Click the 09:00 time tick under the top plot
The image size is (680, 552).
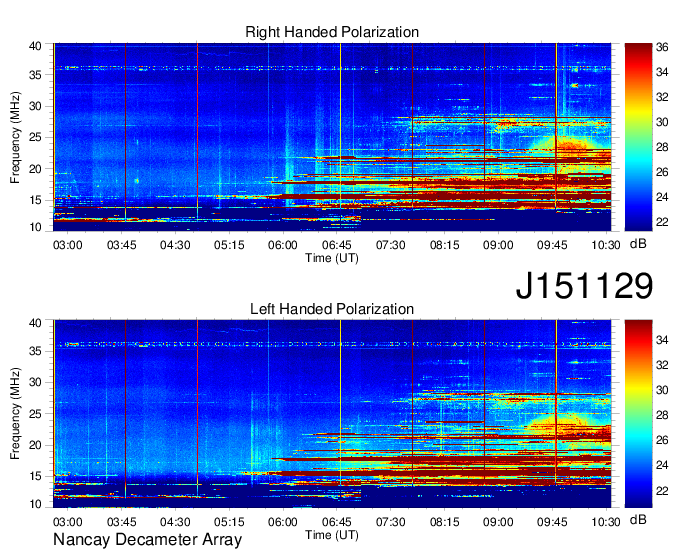click(498, 245)
